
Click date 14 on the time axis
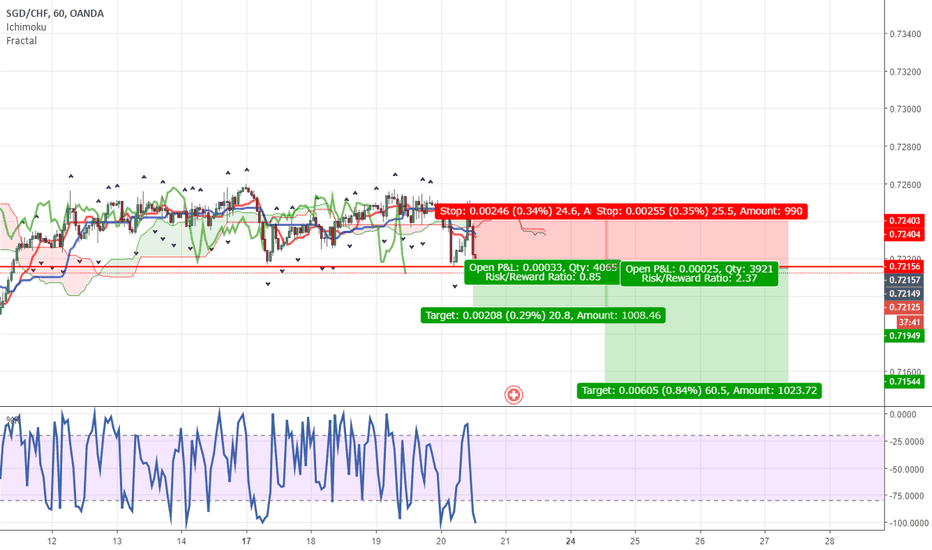pyautogui.click(x=181, y=541)
